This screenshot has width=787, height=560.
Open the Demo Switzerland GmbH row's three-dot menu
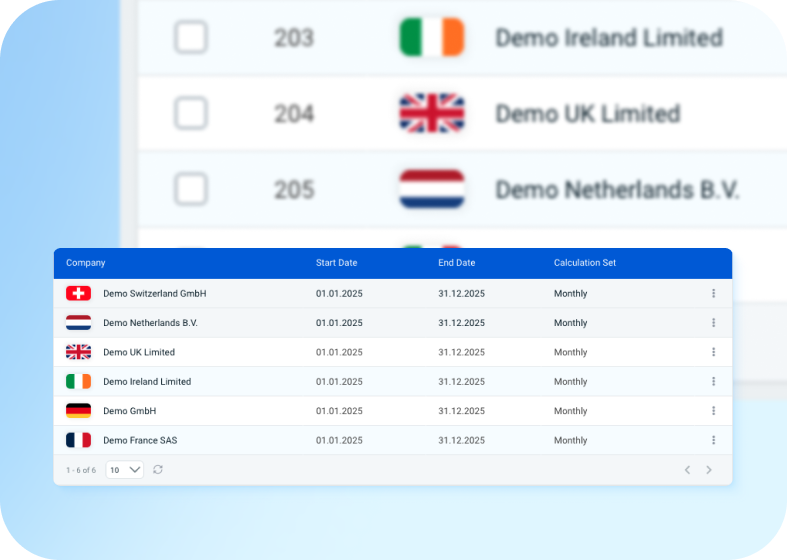click(x=713, y=293)
